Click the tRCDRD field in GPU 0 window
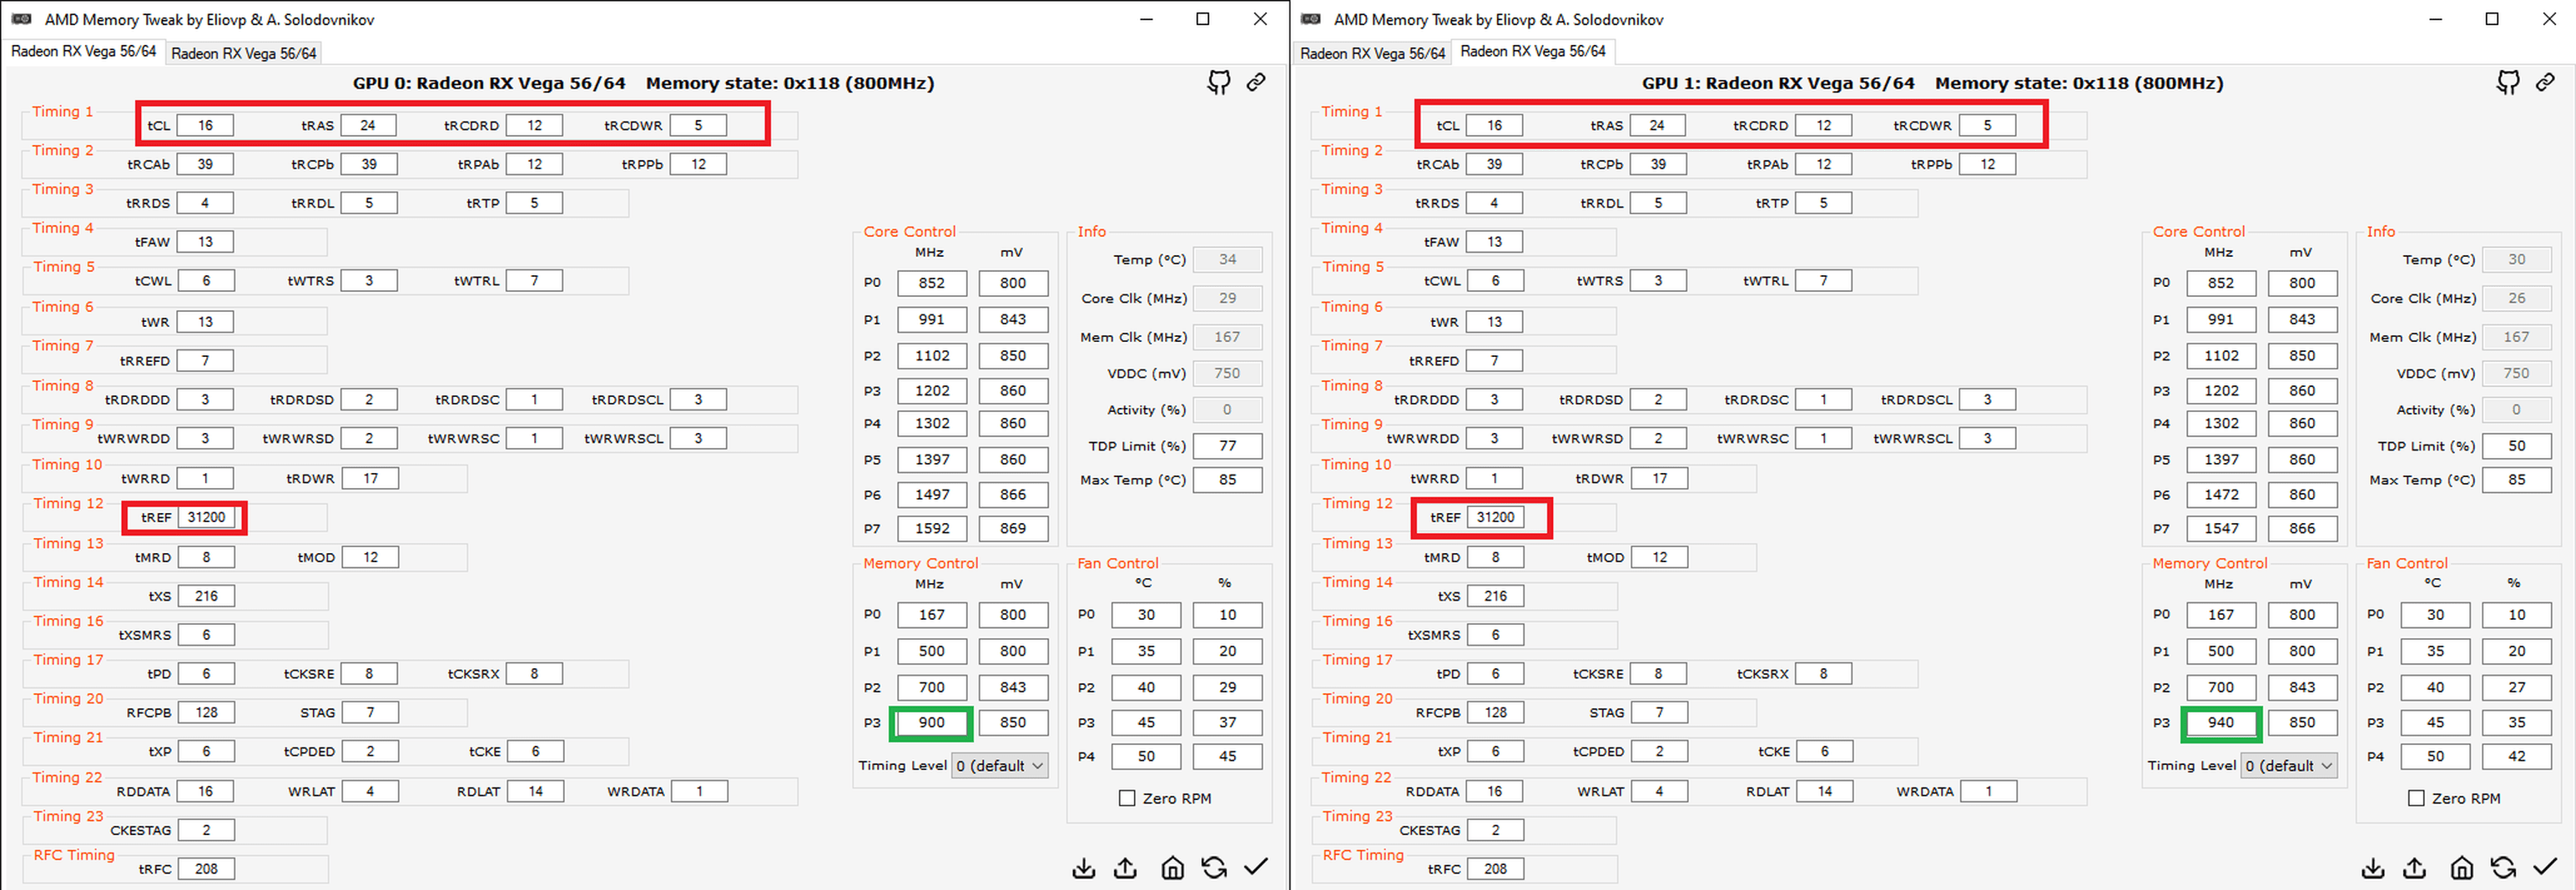 [534, 125]
